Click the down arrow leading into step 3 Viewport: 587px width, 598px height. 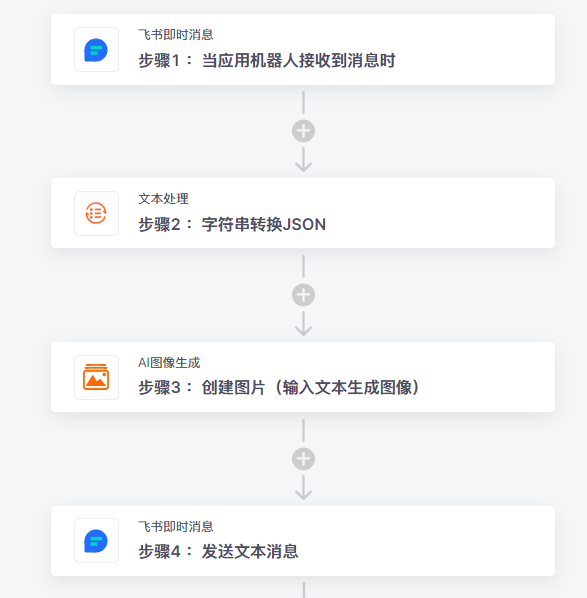[x=304, y=323]
